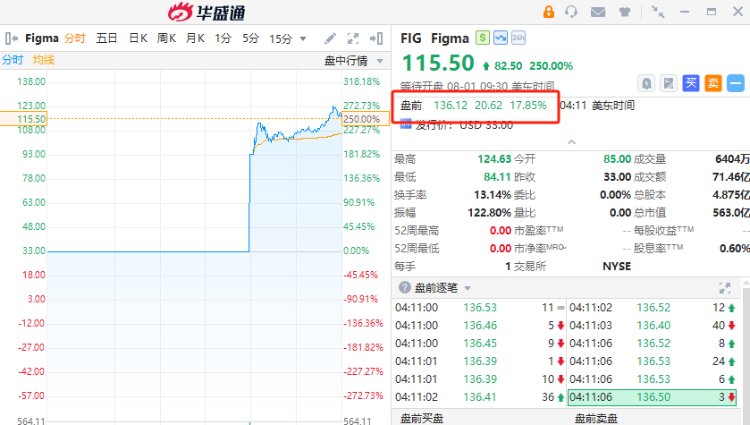
Task: Switch to 五日 five-day chart tab
Action: (x=106, y=38)
